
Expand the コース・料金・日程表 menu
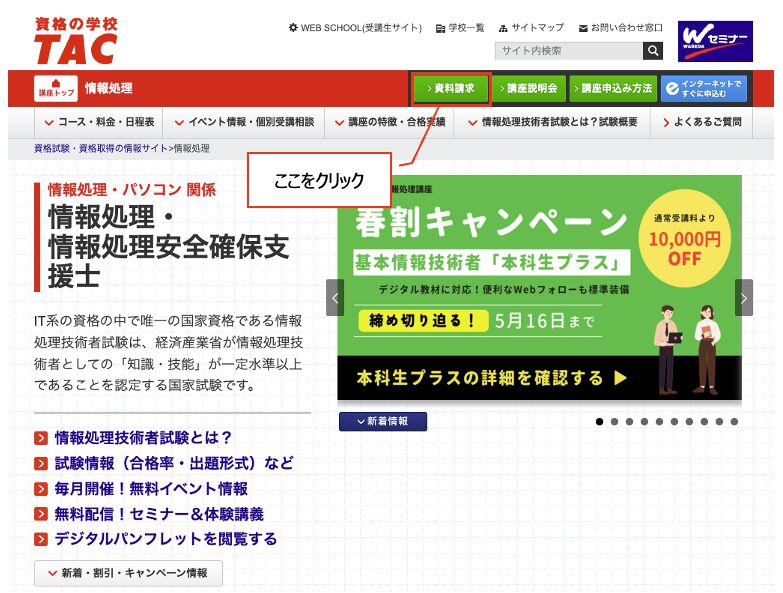tap(98, 122)
